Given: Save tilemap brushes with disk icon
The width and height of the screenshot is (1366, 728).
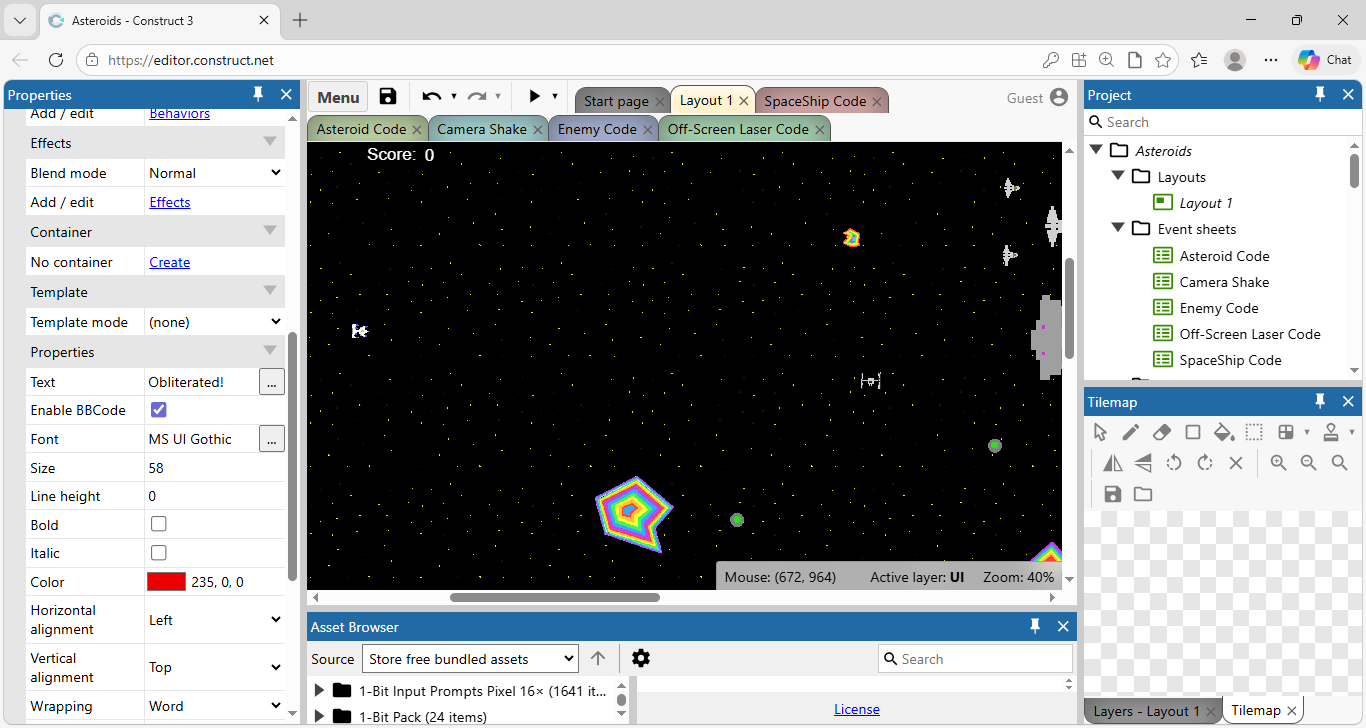Looking at the screenshot, I should 1112,494.
